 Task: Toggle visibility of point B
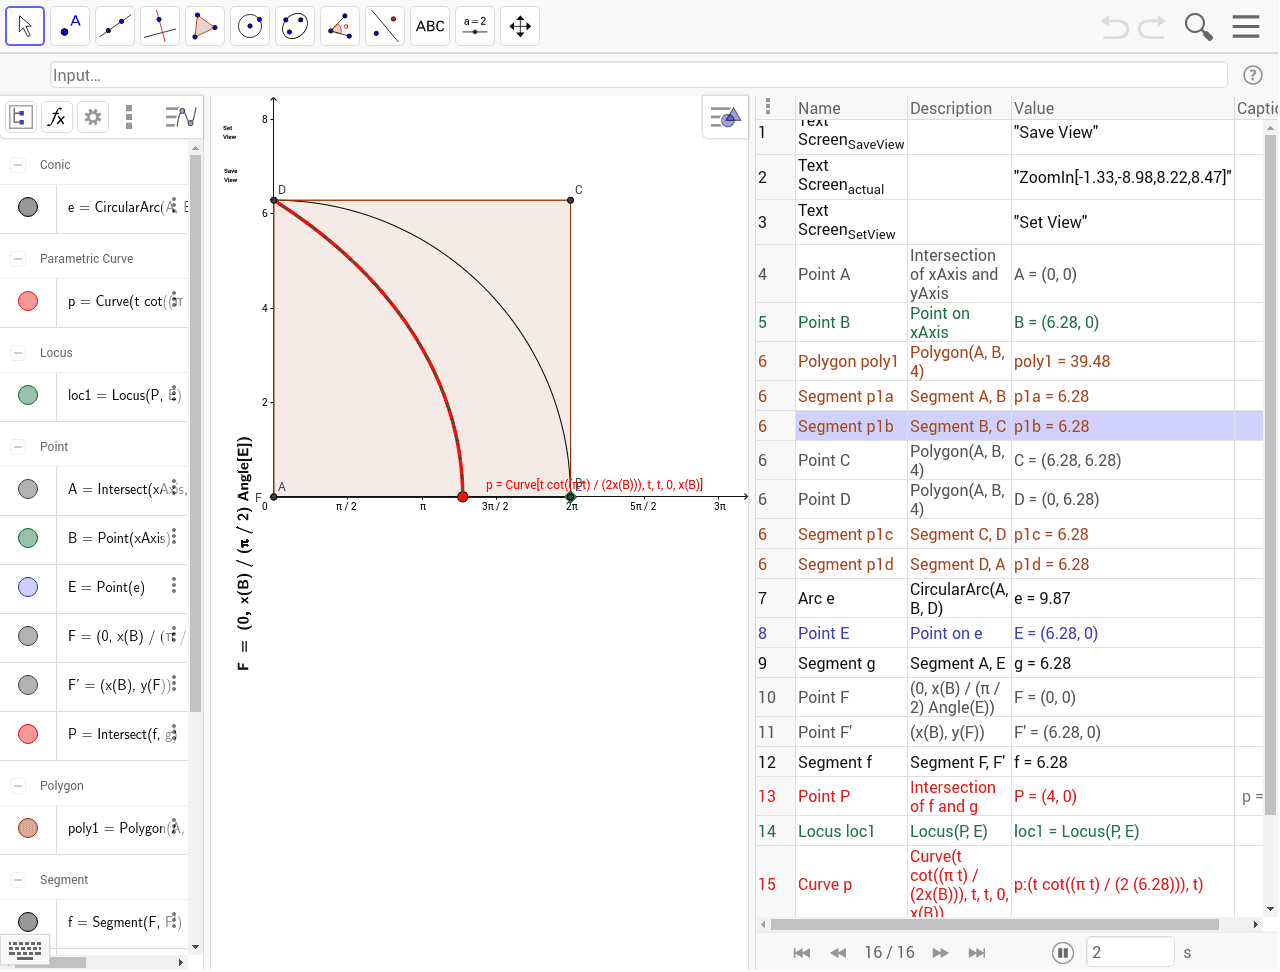(28, 538)
